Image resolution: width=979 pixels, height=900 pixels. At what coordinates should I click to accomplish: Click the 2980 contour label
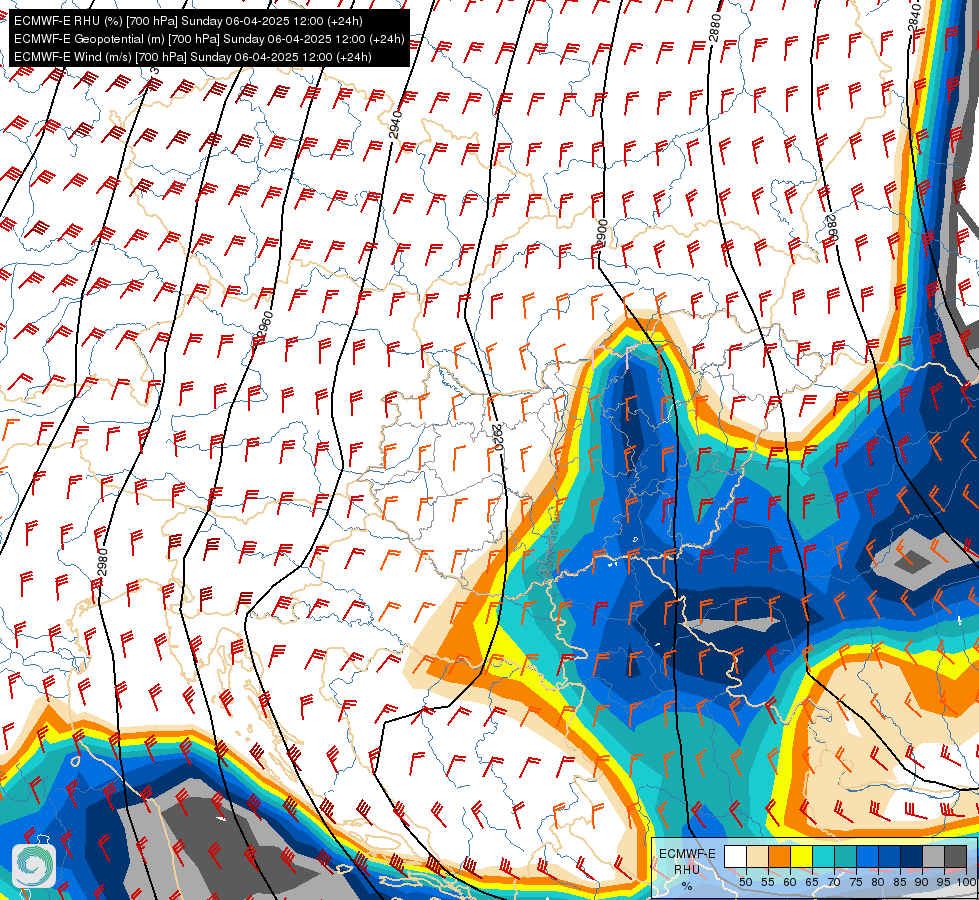(x=103, y=562)
